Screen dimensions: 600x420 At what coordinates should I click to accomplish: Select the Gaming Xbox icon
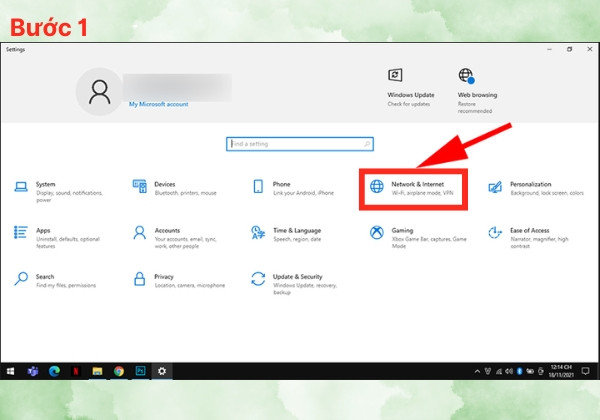coord(377,233)
